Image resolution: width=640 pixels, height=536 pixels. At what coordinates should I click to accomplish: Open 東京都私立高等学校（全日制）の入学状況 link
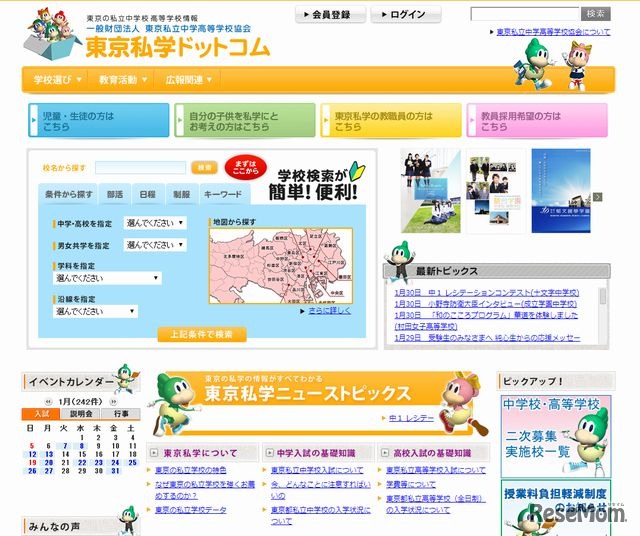point(436,504)
